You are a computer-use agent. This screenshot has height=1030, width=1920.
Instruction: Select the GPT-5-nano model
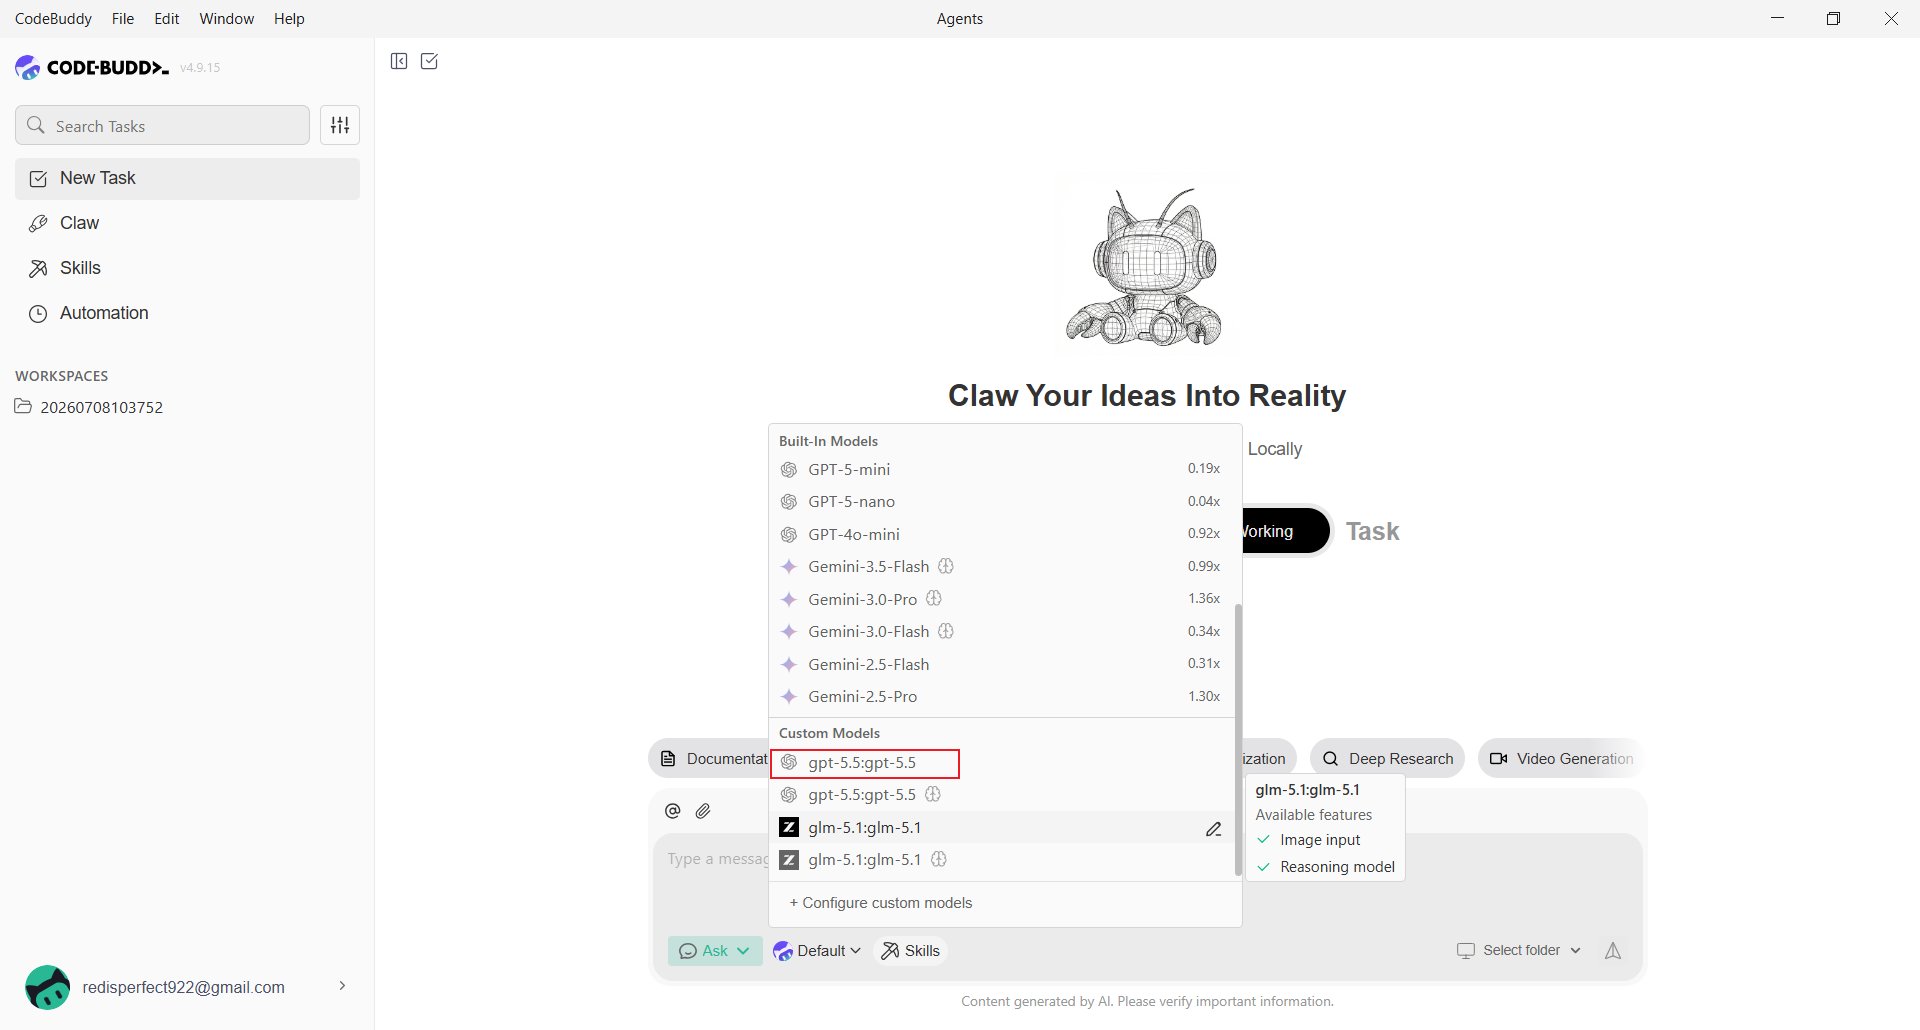coord(1002,501)
